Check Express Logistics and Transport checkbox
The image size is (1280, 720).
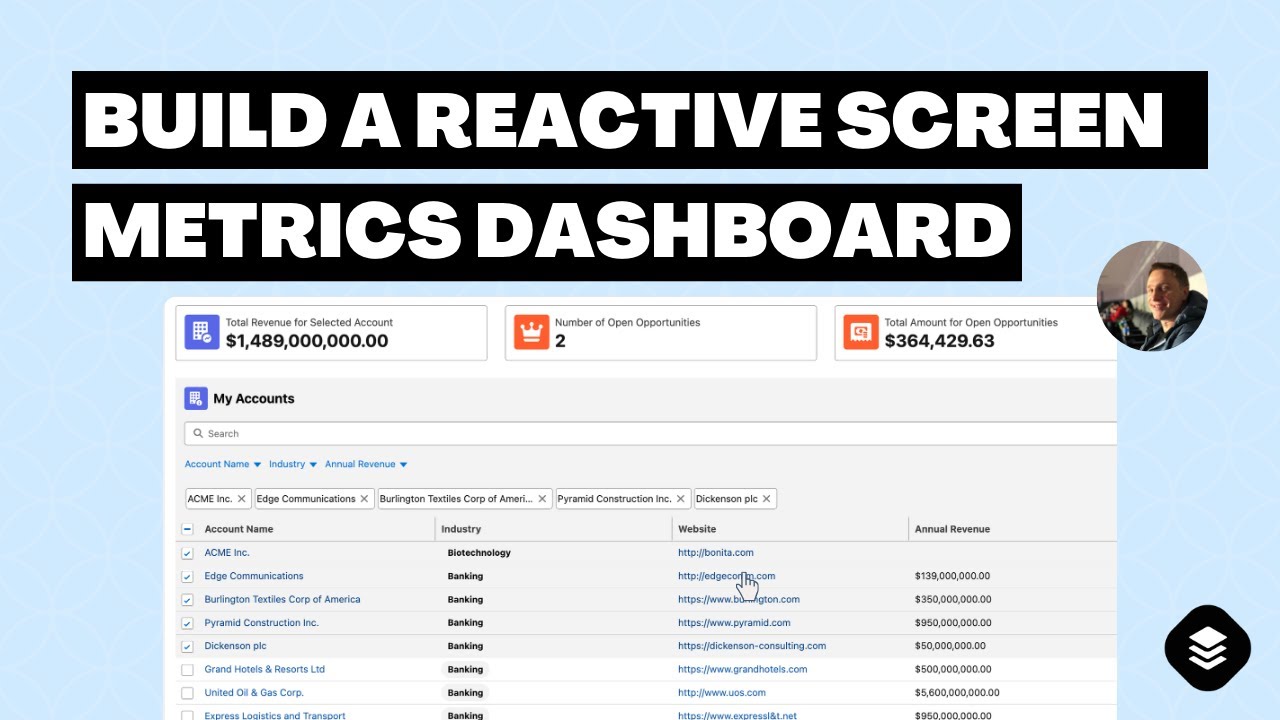[187, 716]
